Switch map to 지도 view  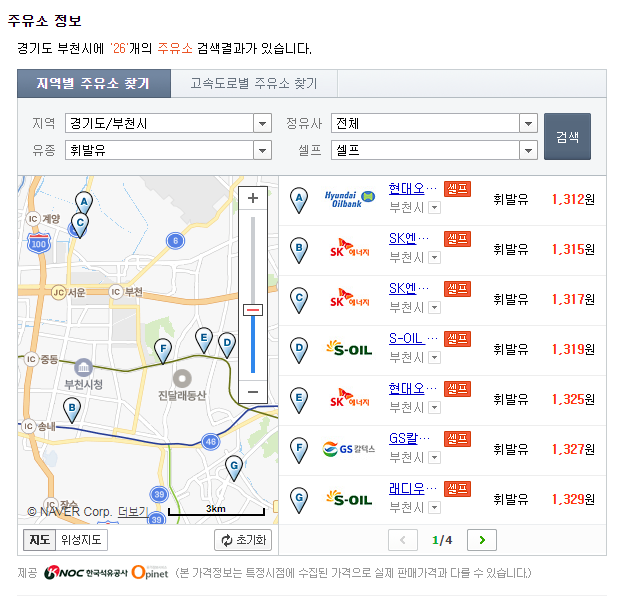click(x=39, y=540)
